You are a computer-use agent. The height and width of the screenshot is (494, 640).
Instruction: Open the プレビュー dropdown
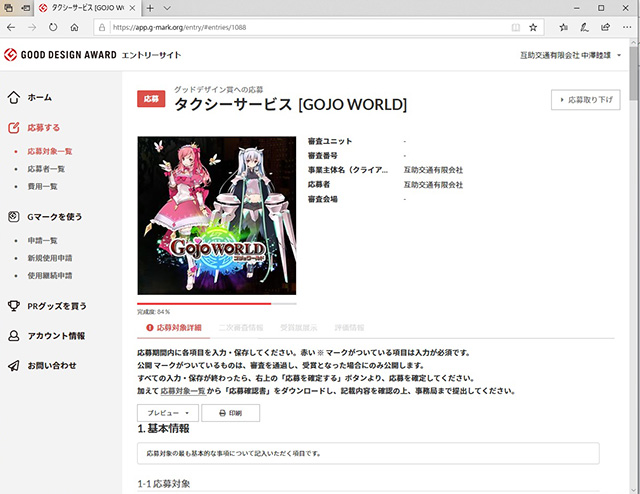pyautogui.click(x=166, y=412)
